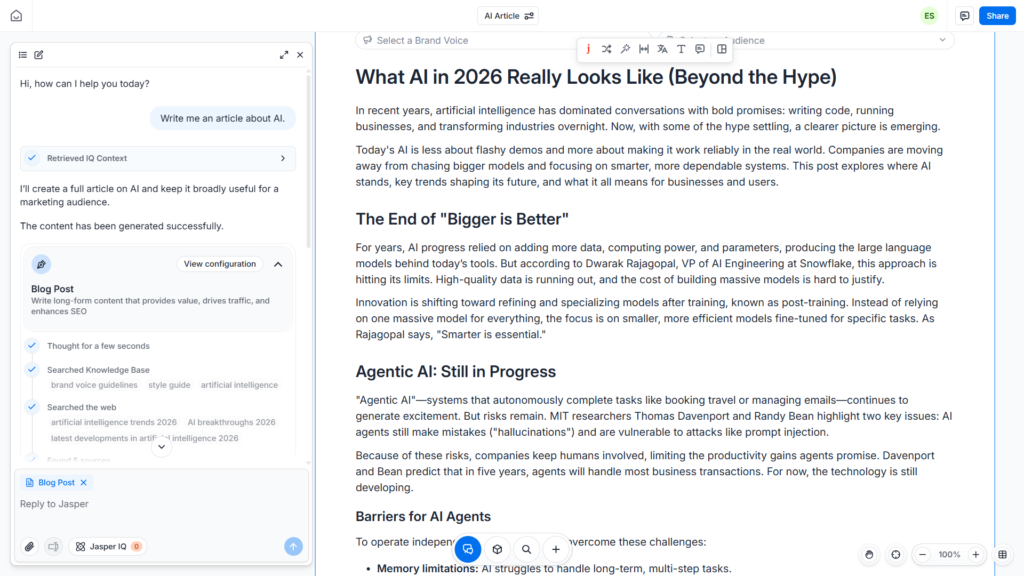Open the chat history list icon
Screen dimensions: 1024x576
(23, 55)
